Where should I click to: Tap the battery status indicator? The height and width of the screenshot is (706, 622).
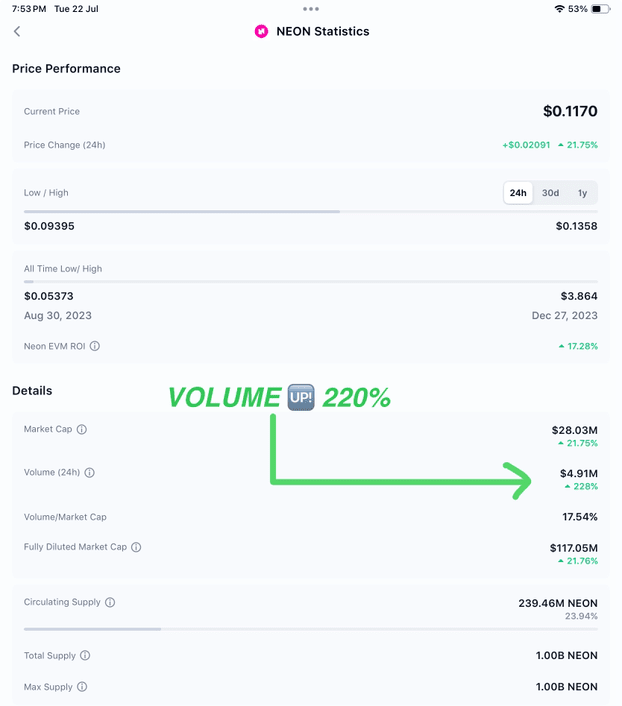[x=601, y=9]
